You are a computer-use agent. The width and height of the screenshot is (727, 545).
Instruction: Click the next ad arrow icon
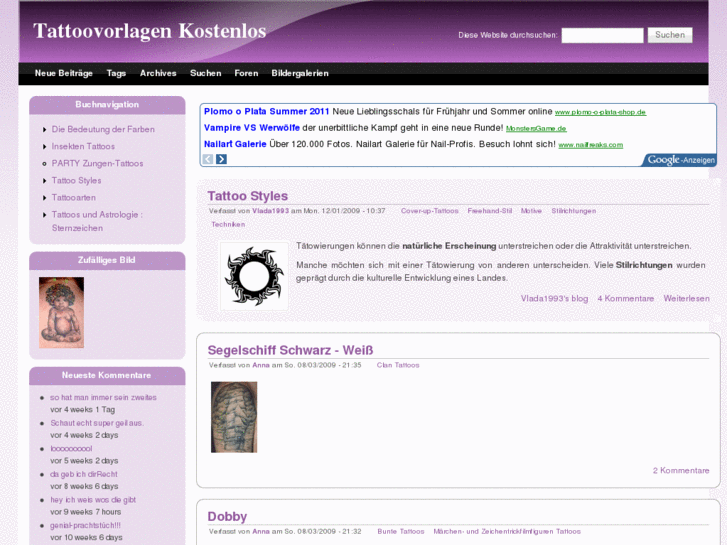pyautogui.click(x=221, y=159)
